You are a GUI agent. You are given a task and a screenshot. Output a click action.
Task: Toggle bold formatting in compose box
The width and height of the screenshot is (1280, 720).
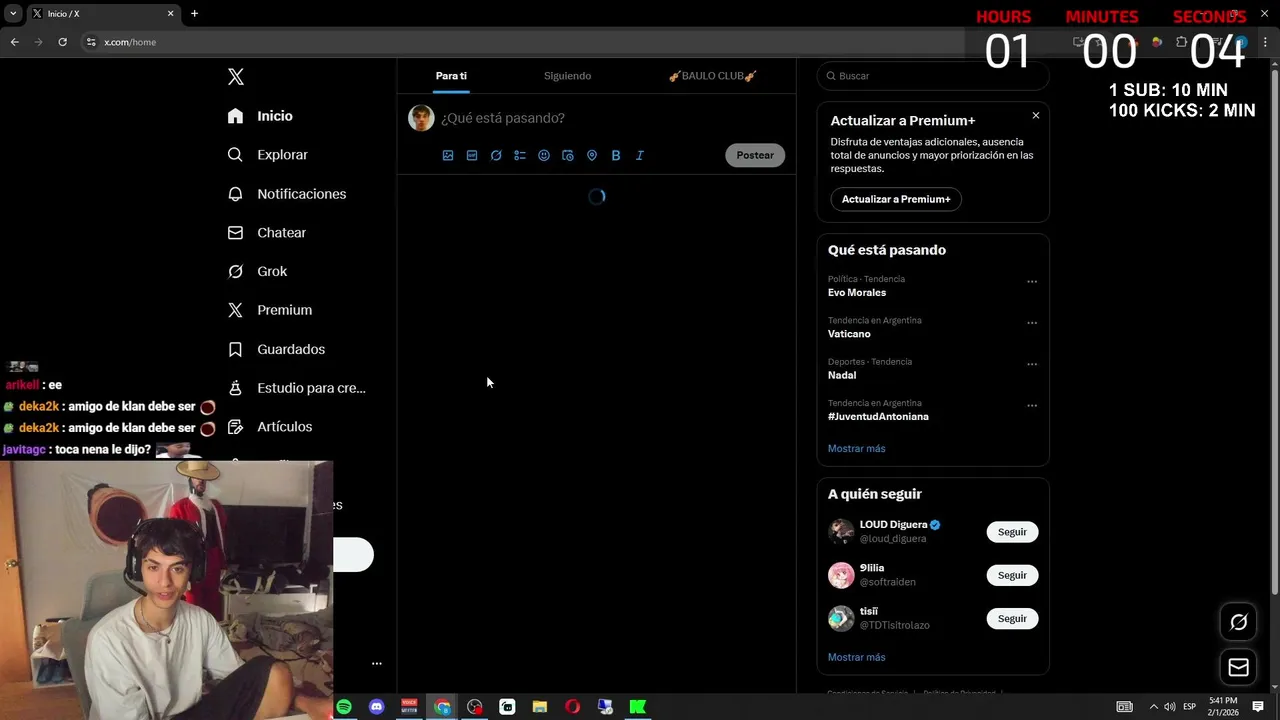tap(616, 155)
